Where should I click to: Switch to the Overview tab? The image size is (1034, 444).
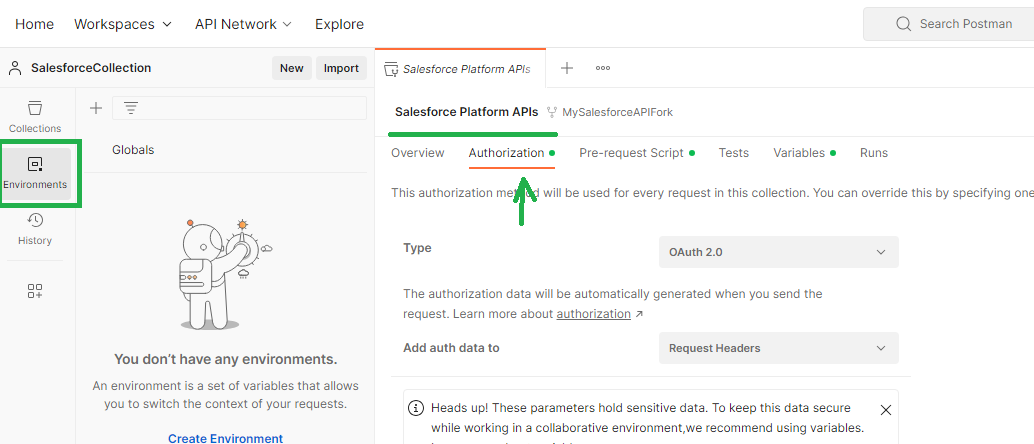(x=417, y=153)
